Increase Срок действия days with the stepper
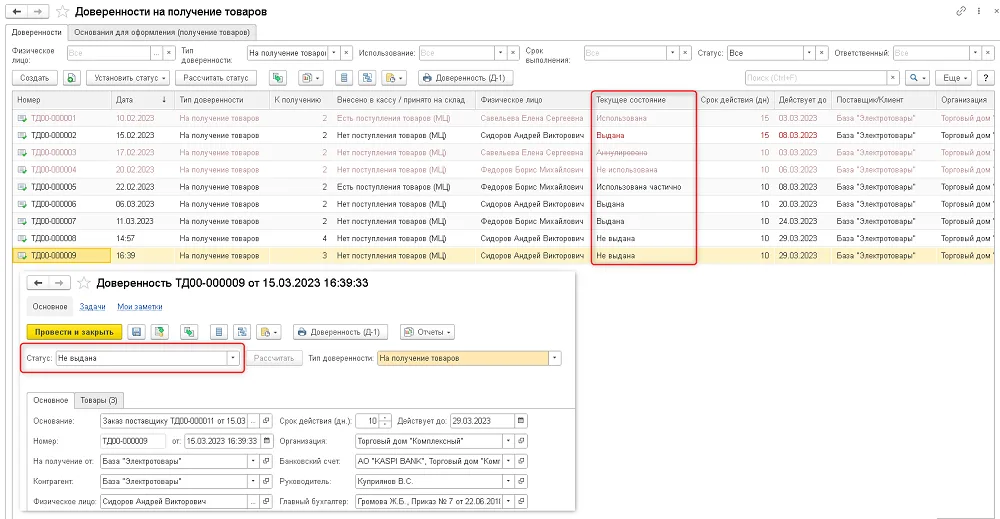This screenshot has height=519, width=1000. click(385, 418)
